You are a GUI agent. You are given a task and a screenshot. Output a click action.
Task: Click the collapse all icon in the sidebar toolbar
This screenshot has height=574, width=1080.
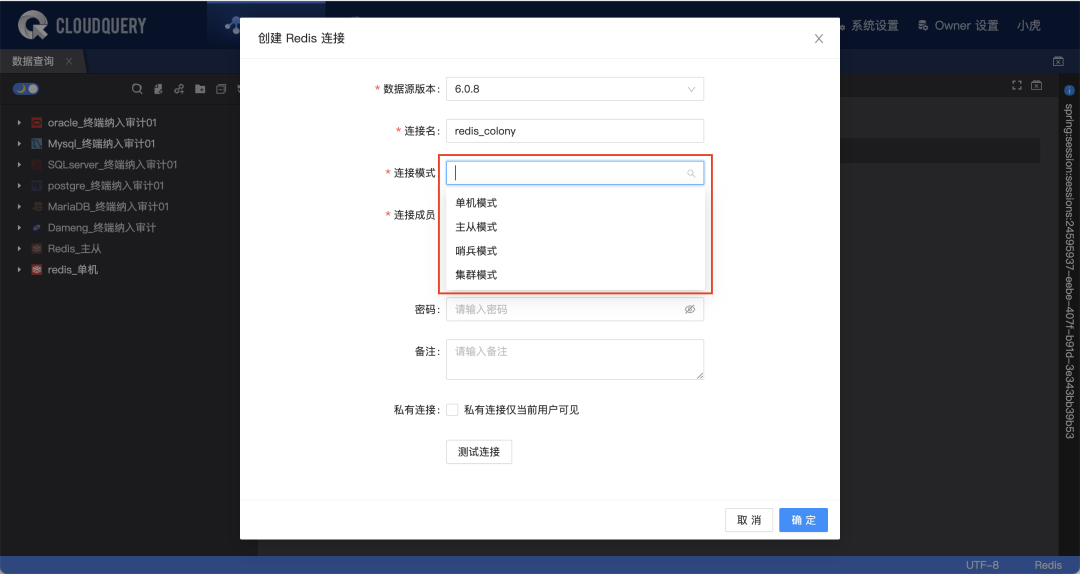pos(221,89)
